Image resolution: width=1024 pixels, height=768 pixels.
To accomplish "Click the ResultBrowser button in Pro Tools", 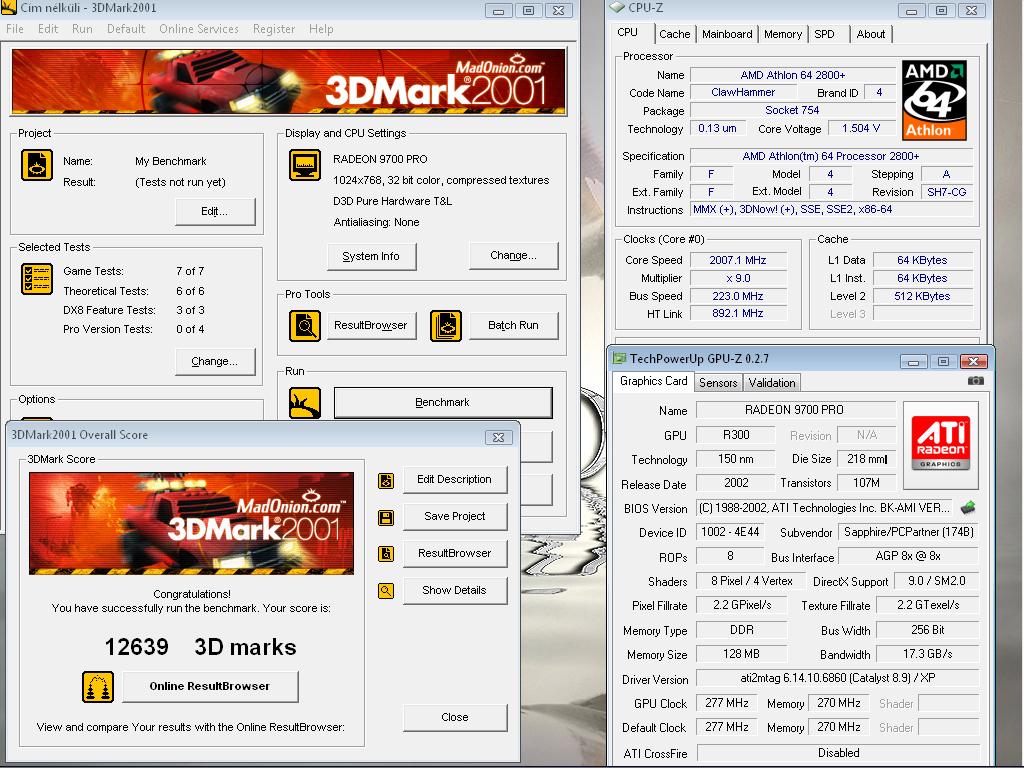I will tap(371, 325).
